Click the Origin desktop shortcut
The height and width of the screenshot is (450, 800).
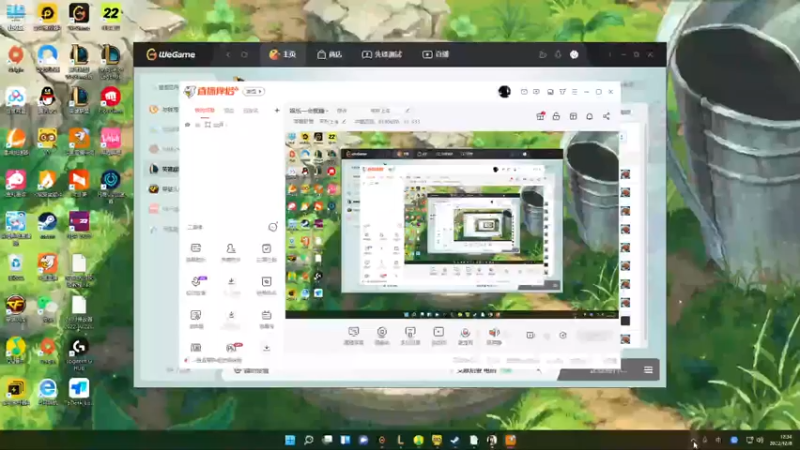16,58
